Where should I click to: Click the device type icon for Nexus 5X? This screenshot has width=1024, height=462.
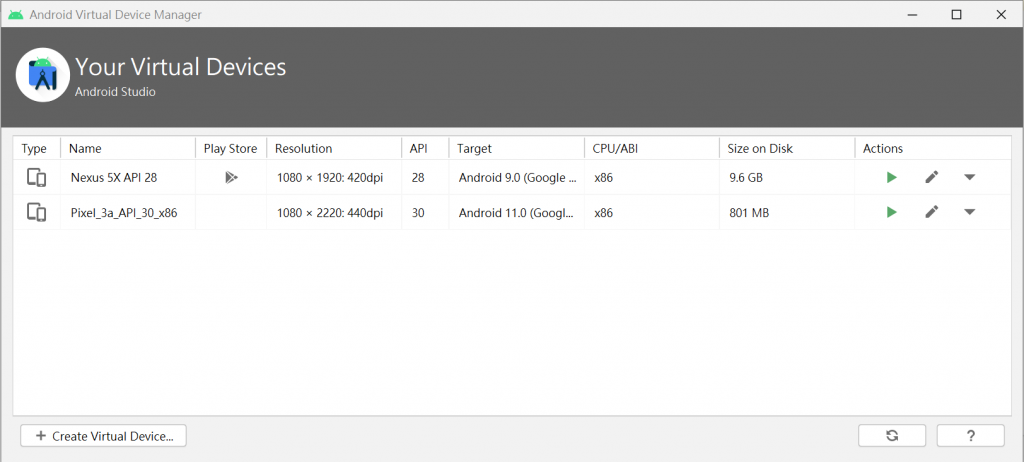click(x=37, y=177)
